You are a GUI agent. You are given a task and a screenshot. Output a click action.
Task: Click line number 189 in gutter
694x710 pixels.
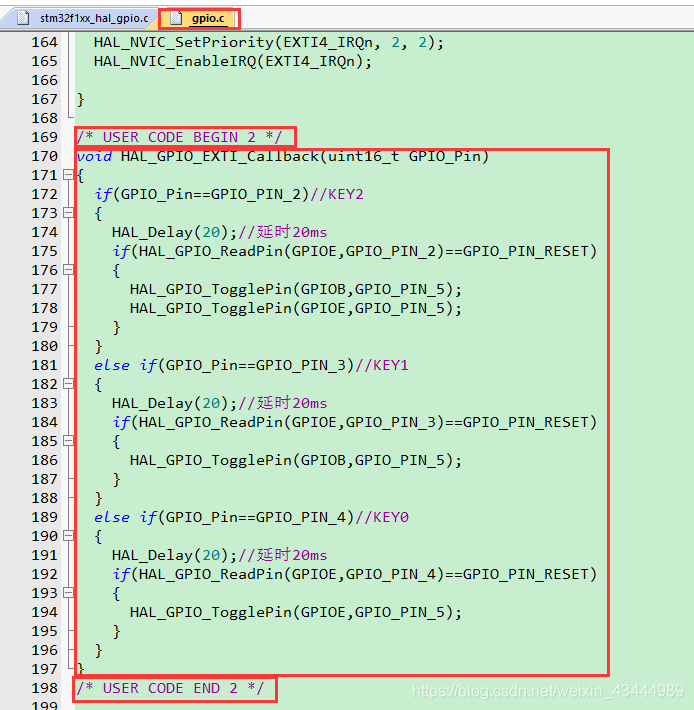(x=44, y=518)
